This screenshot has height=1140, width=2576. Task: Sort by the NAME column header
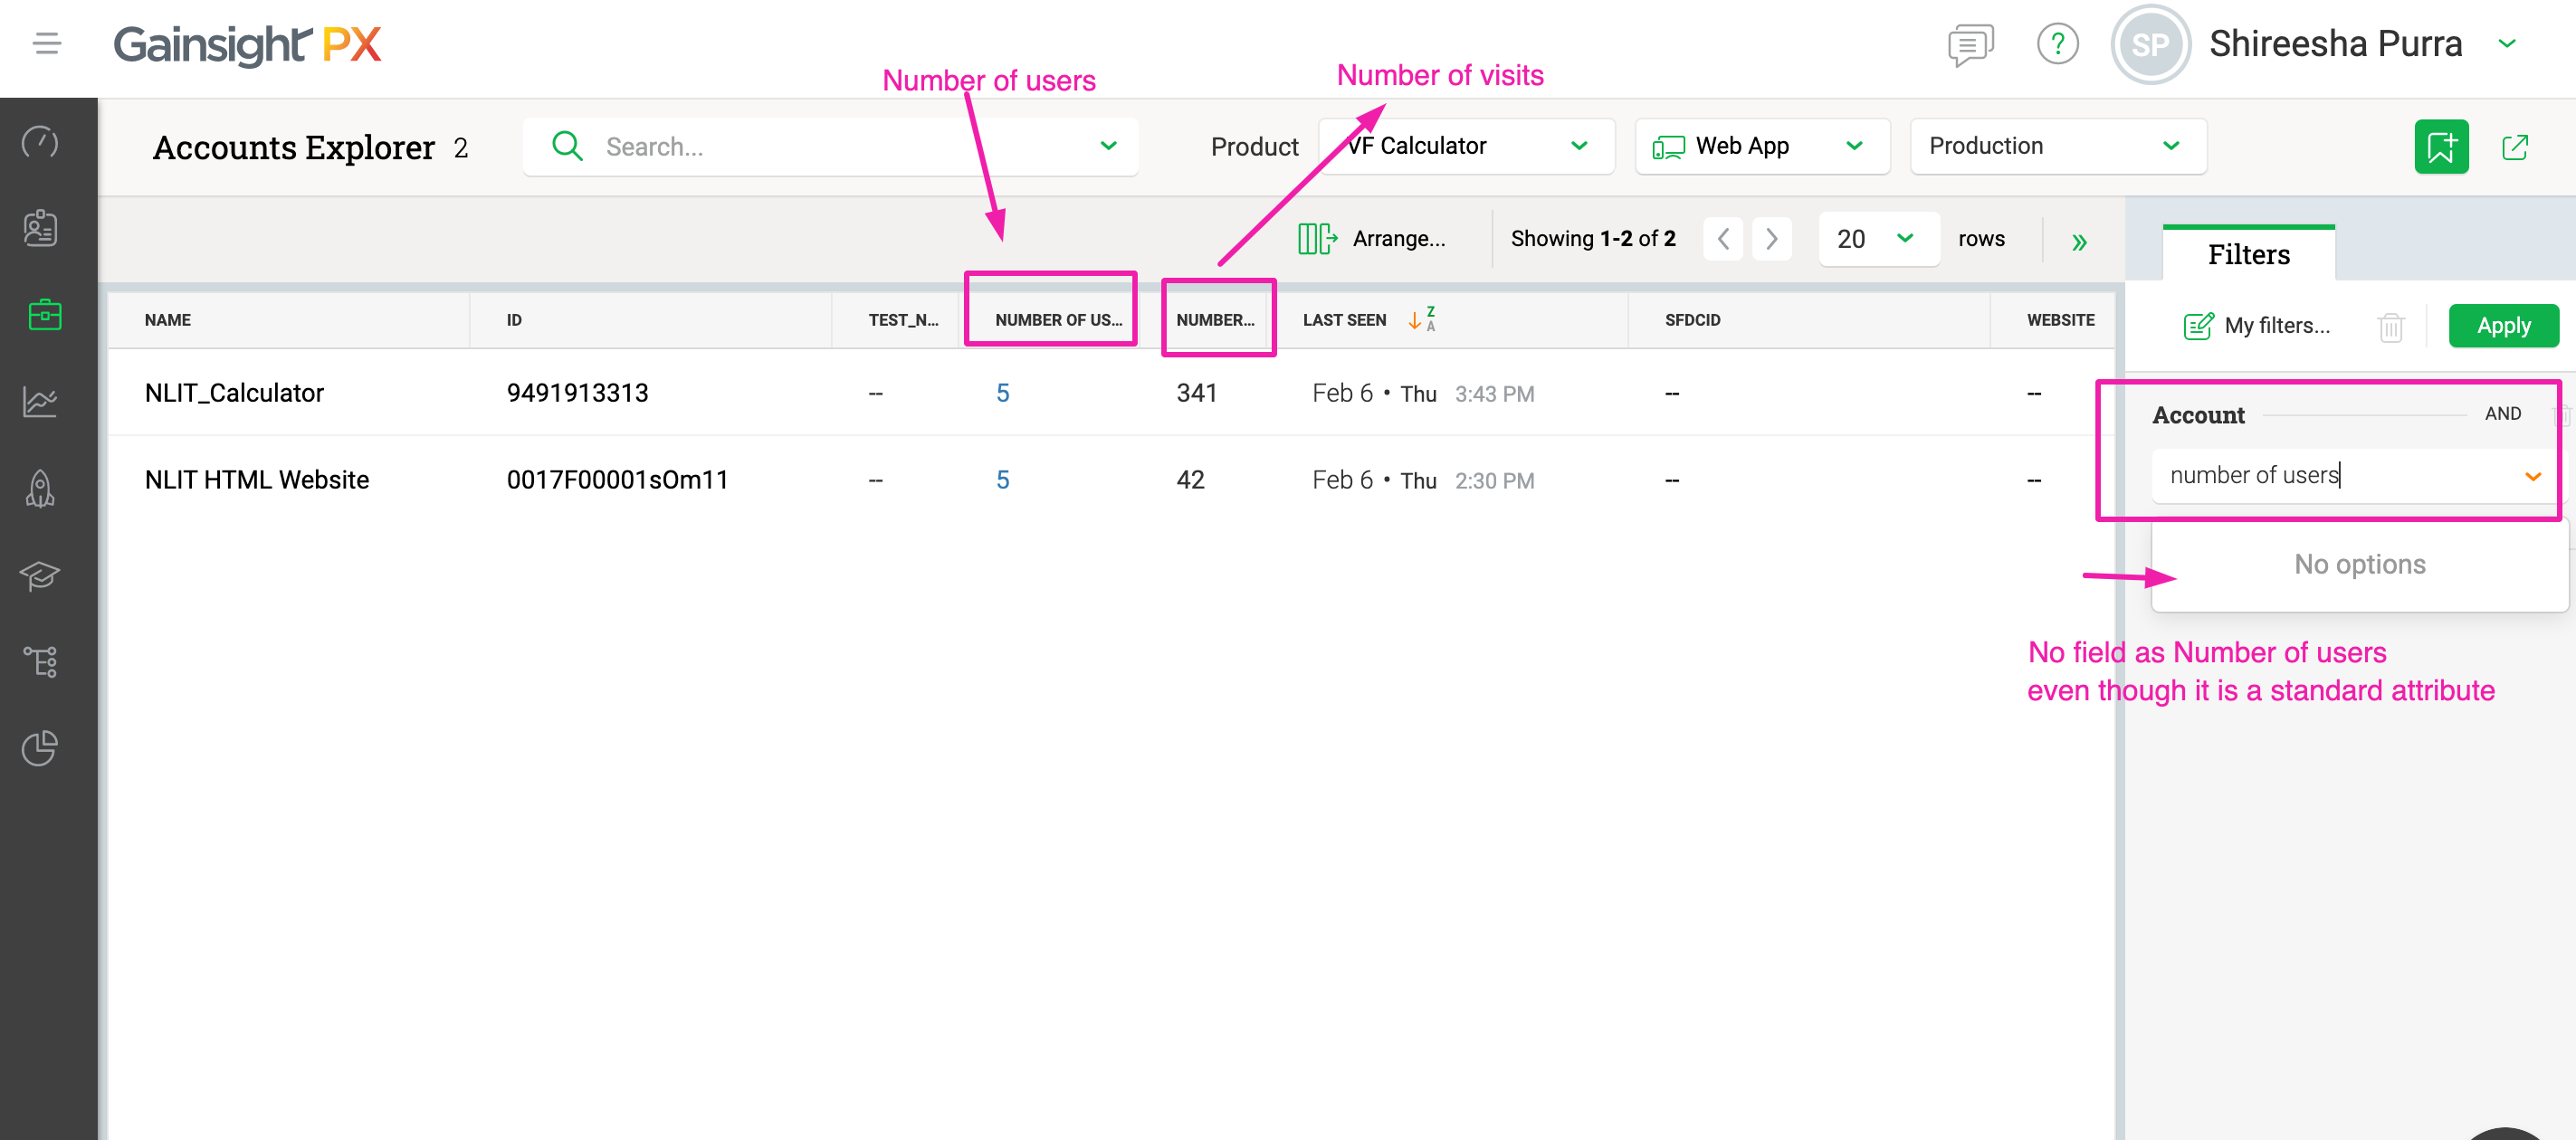click(167, 320)
